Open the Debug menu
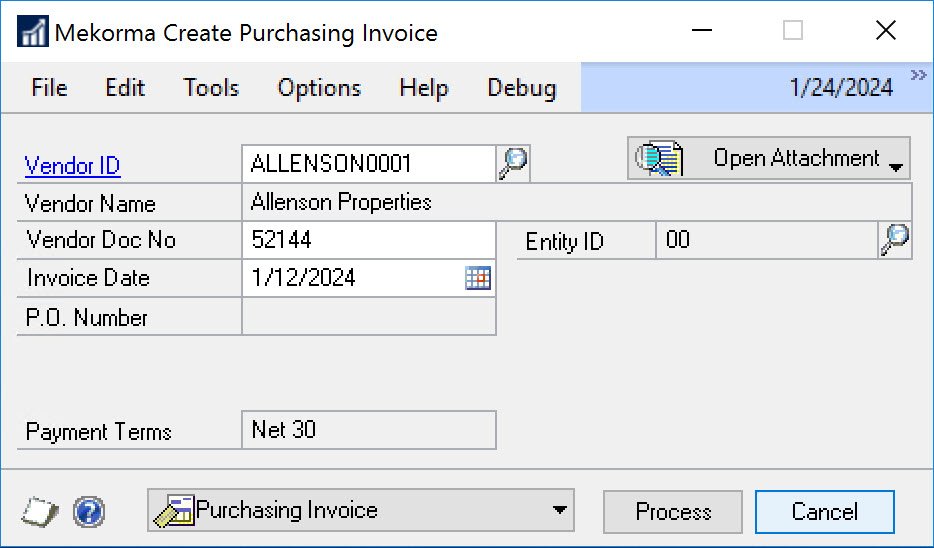Screen dimensions: 934x548 click(x=521, y=88)
